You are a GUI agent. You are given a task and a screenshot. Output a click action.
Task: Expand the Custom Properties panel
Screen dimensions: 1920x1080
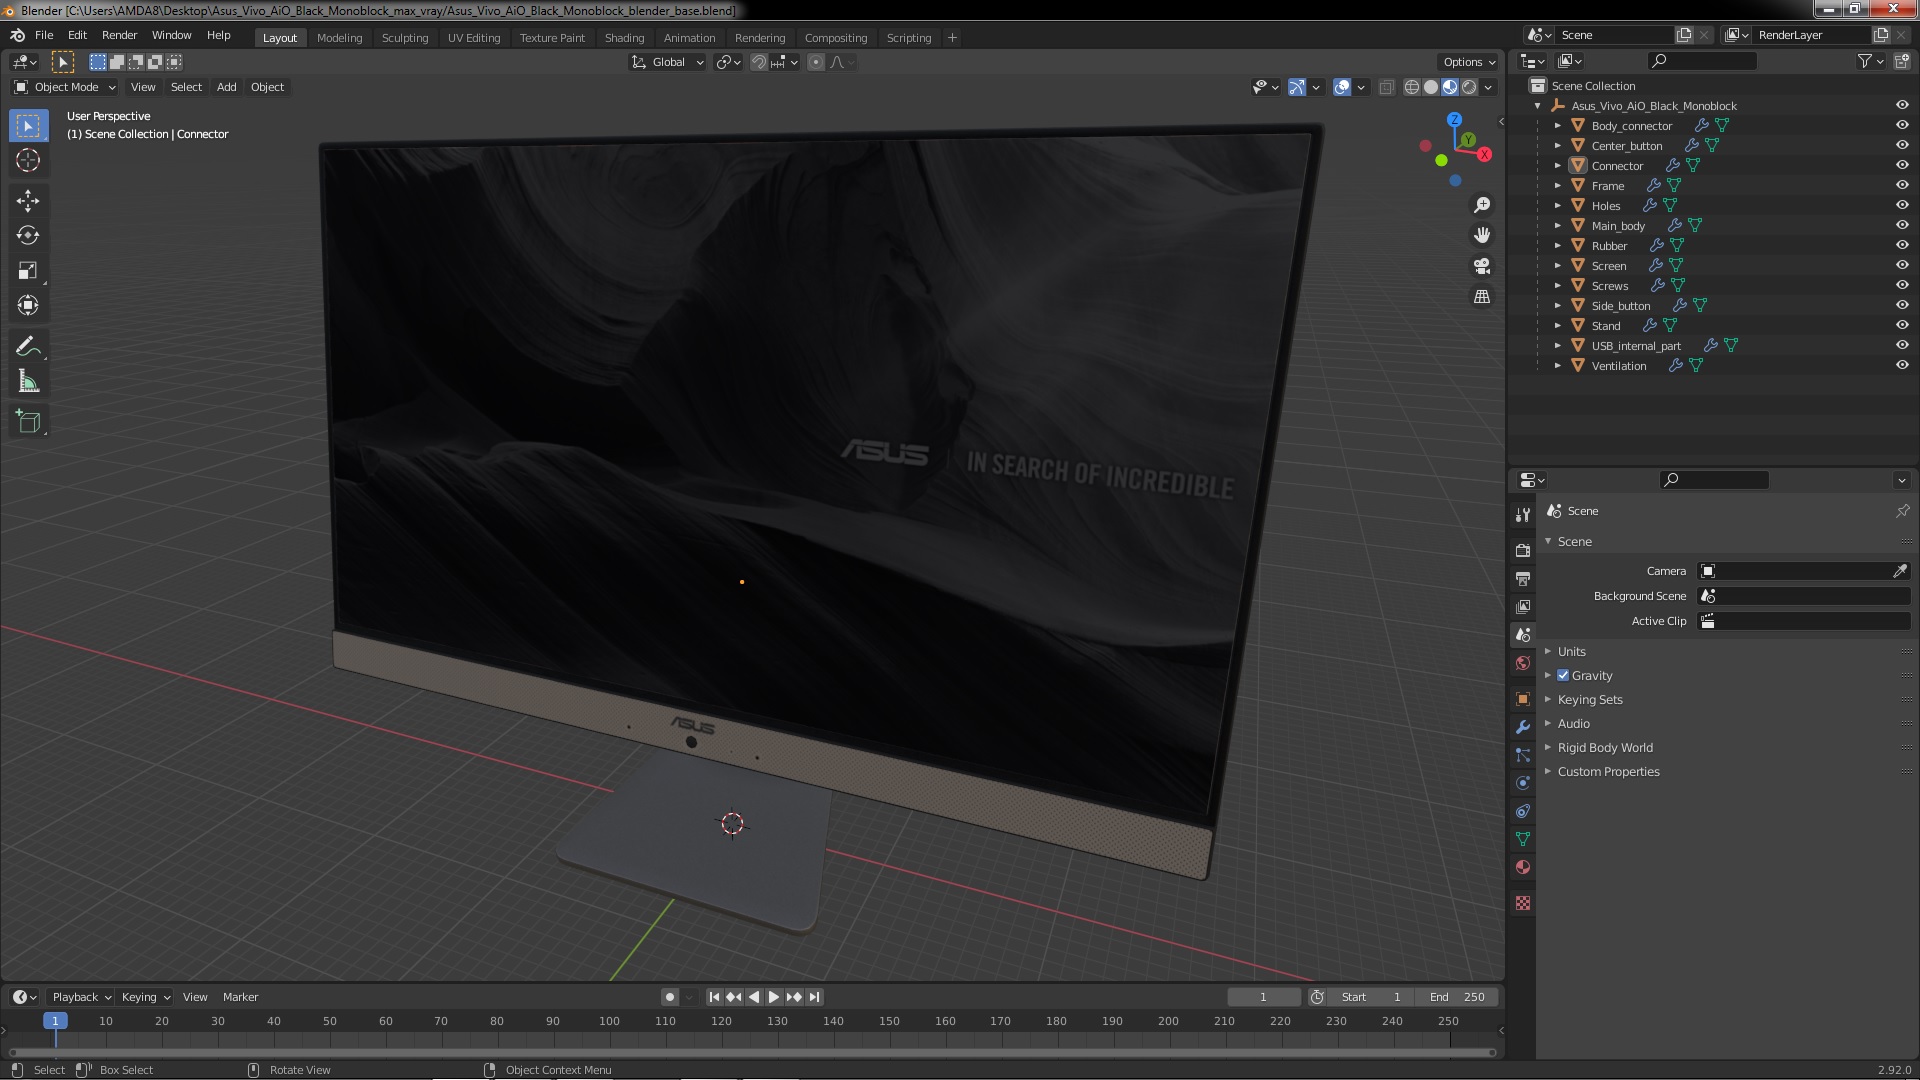coord(1608,771)
